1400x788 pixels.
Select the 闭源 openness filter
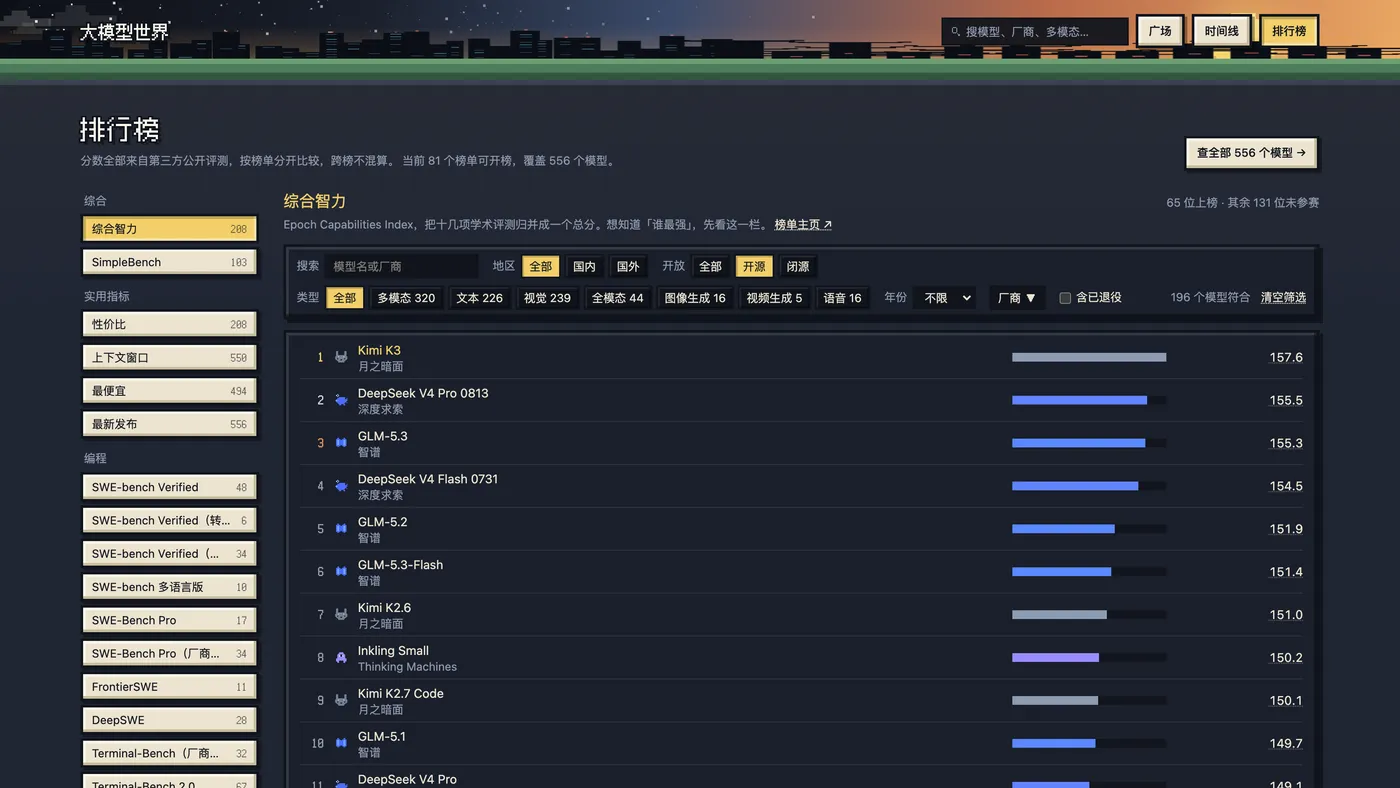pos(798,267)
